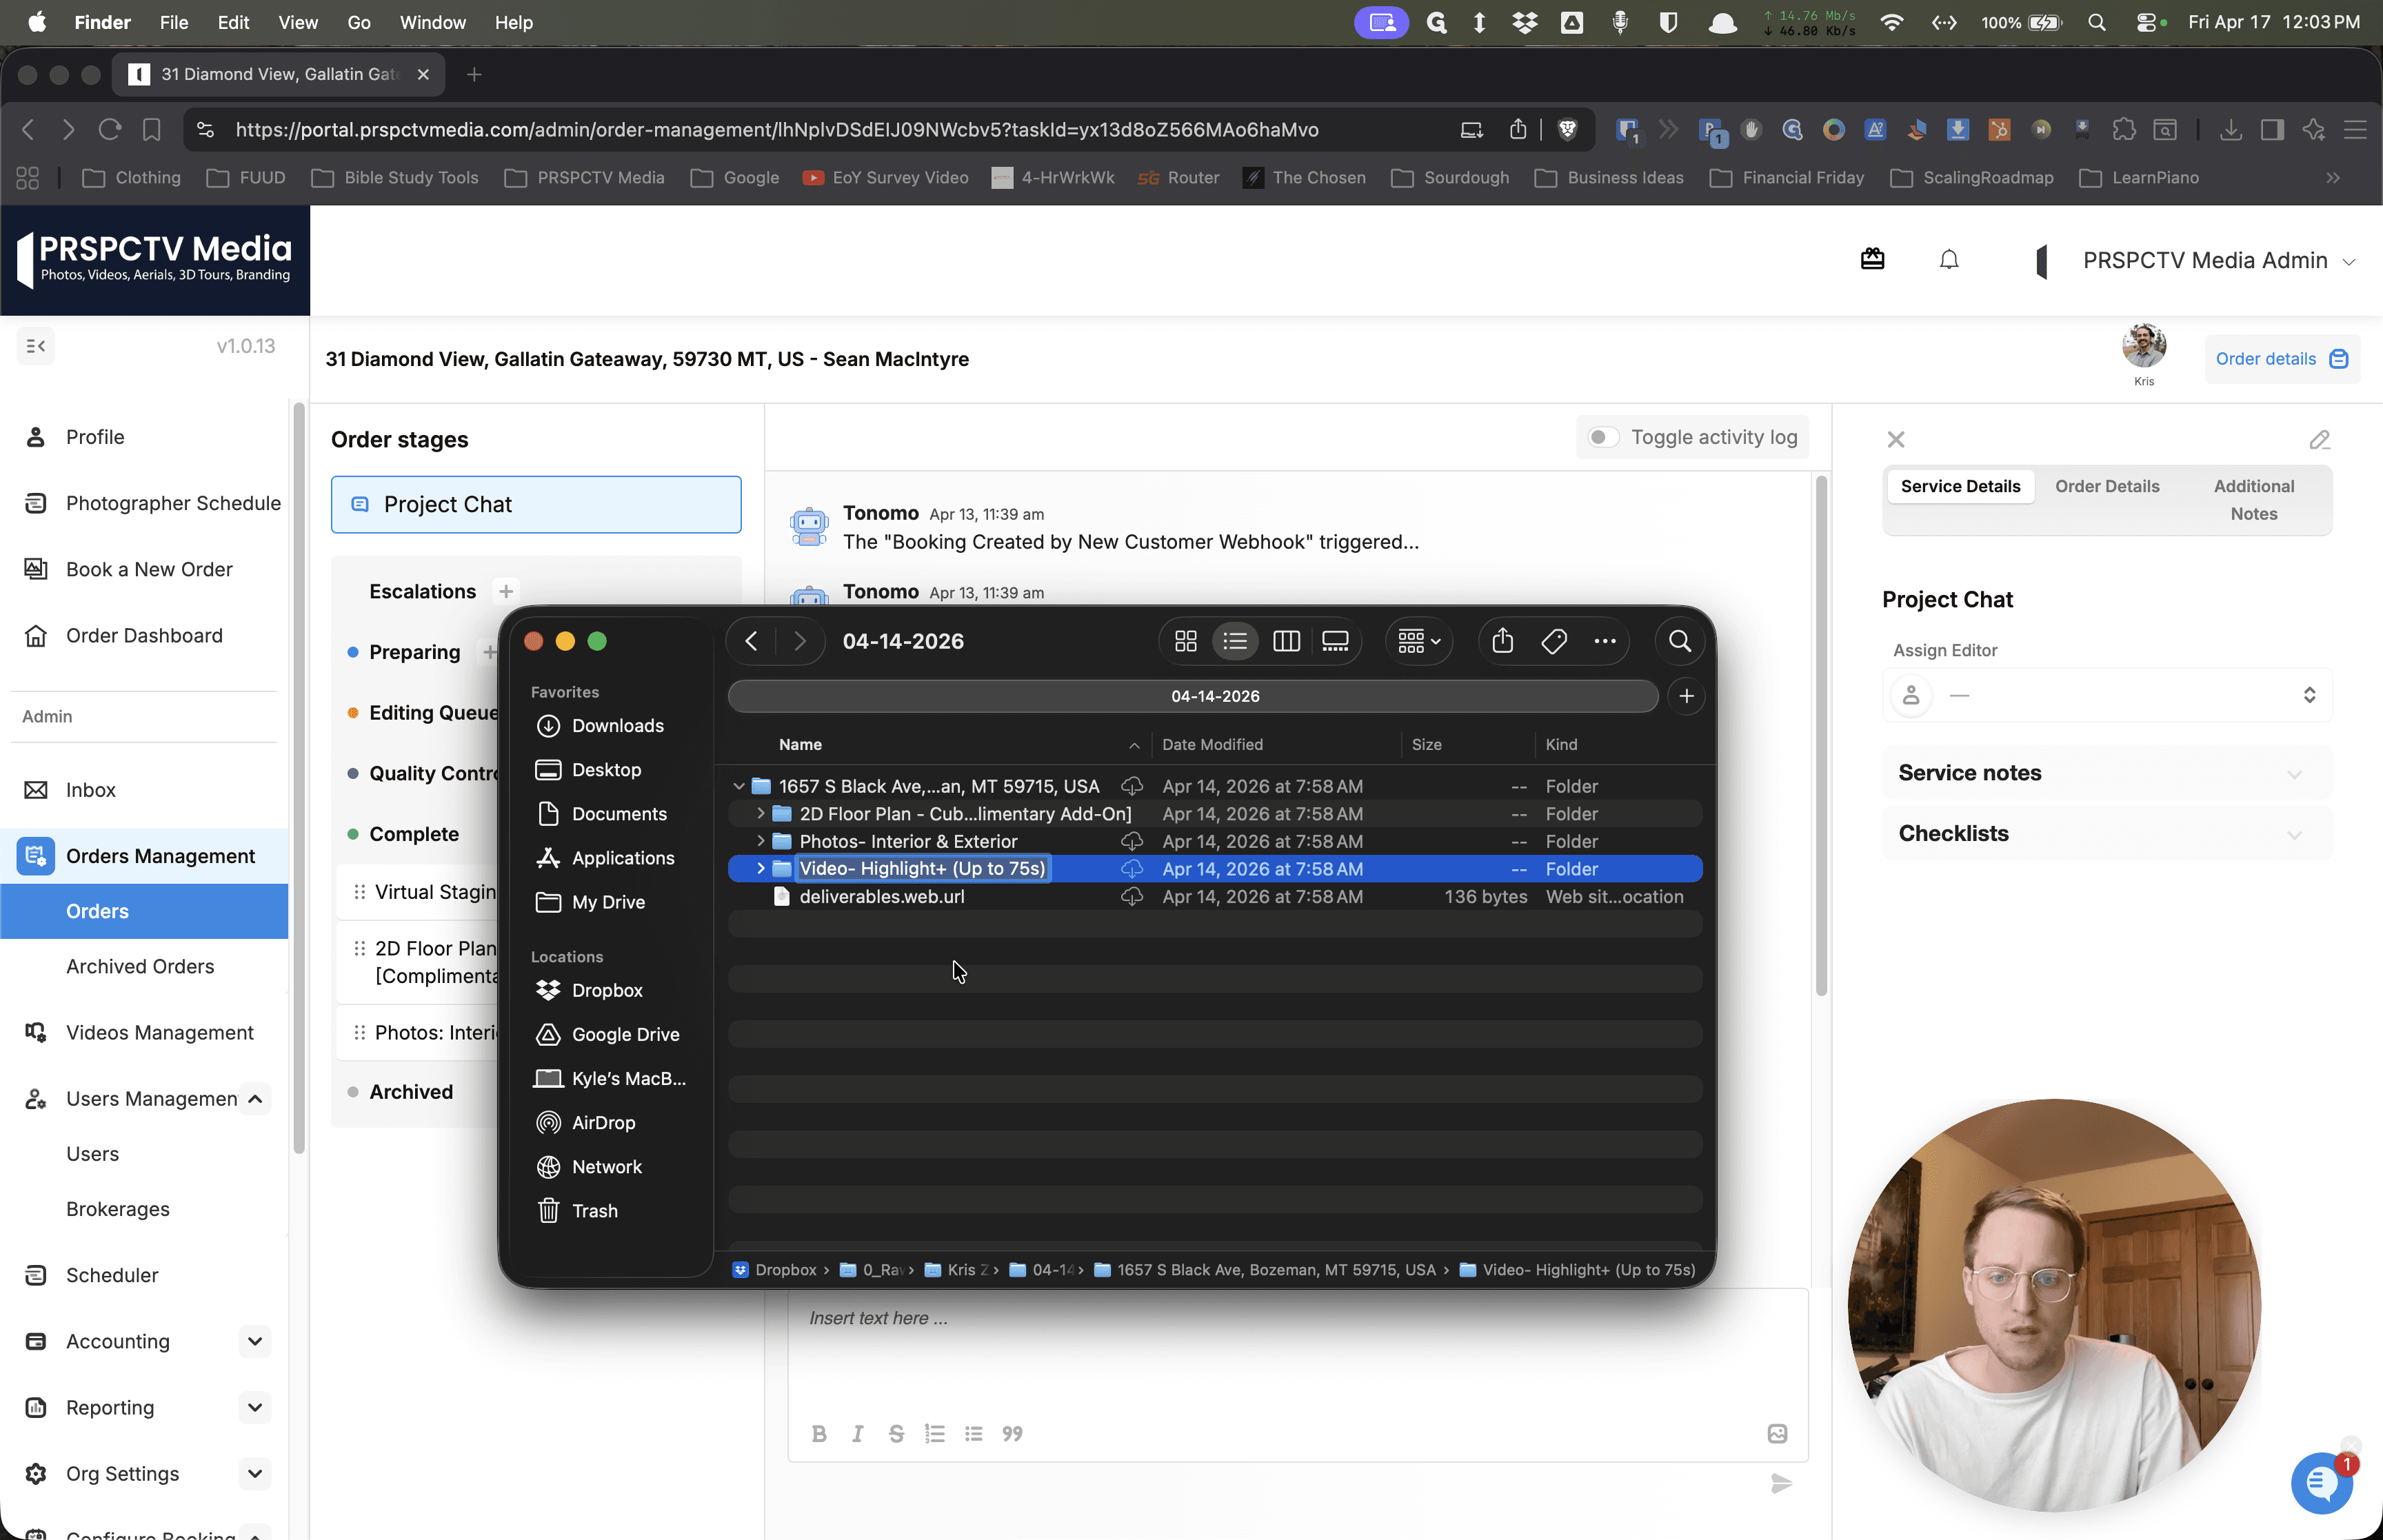2383x1540 pixels.
Task: Switch to the Additional Notes tab
Action: (x=2253, y=500)
